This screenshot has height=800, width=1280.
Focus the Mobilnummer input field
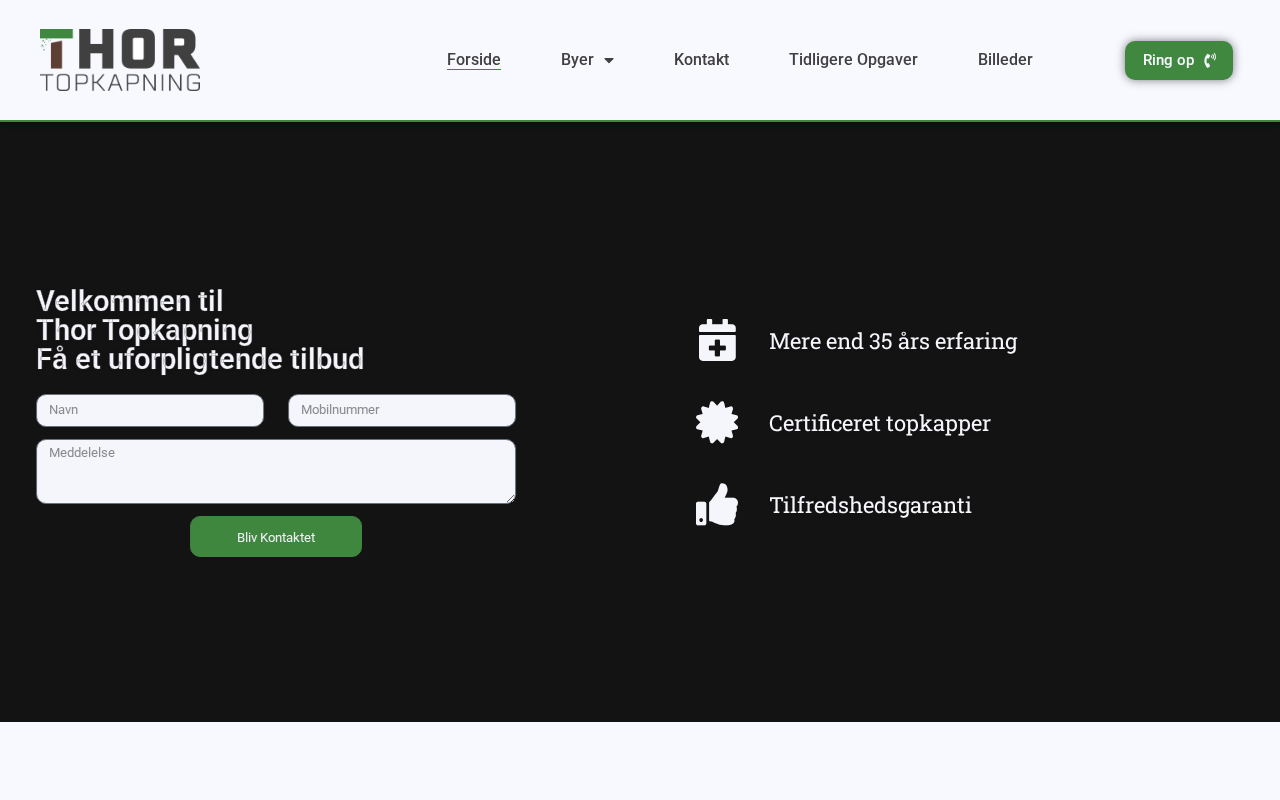(402, 410)
